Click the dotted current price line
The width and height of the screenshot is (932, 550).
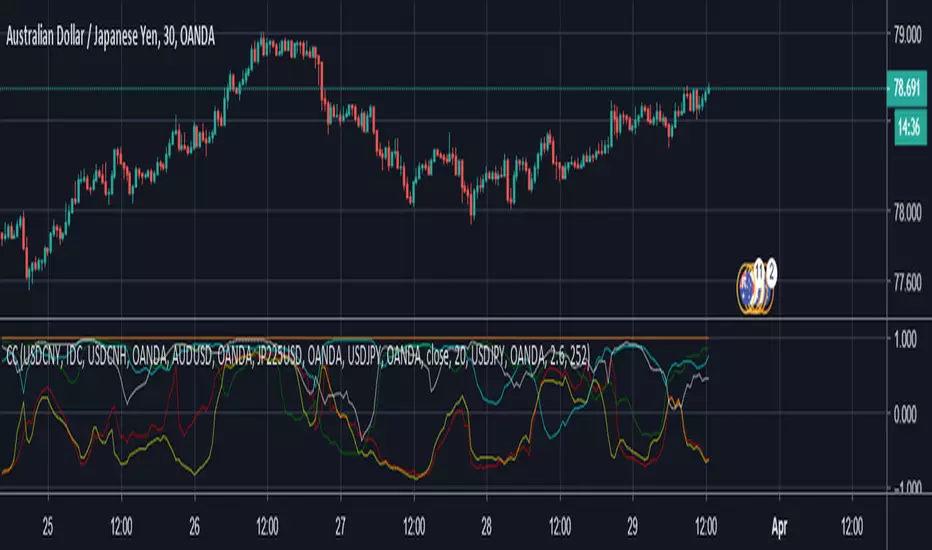443,89
